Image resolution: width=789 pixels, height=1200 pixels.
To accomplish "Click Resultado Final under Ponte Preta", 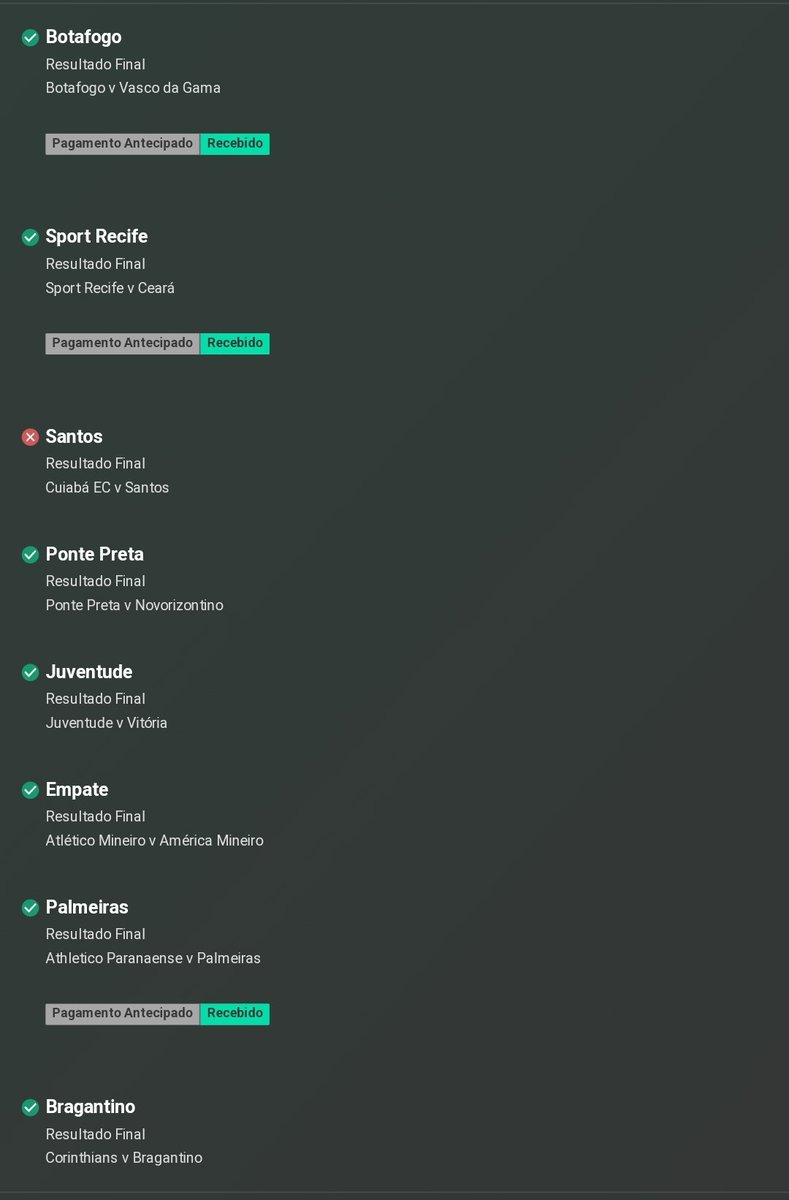I will click(x=96, y=581).
